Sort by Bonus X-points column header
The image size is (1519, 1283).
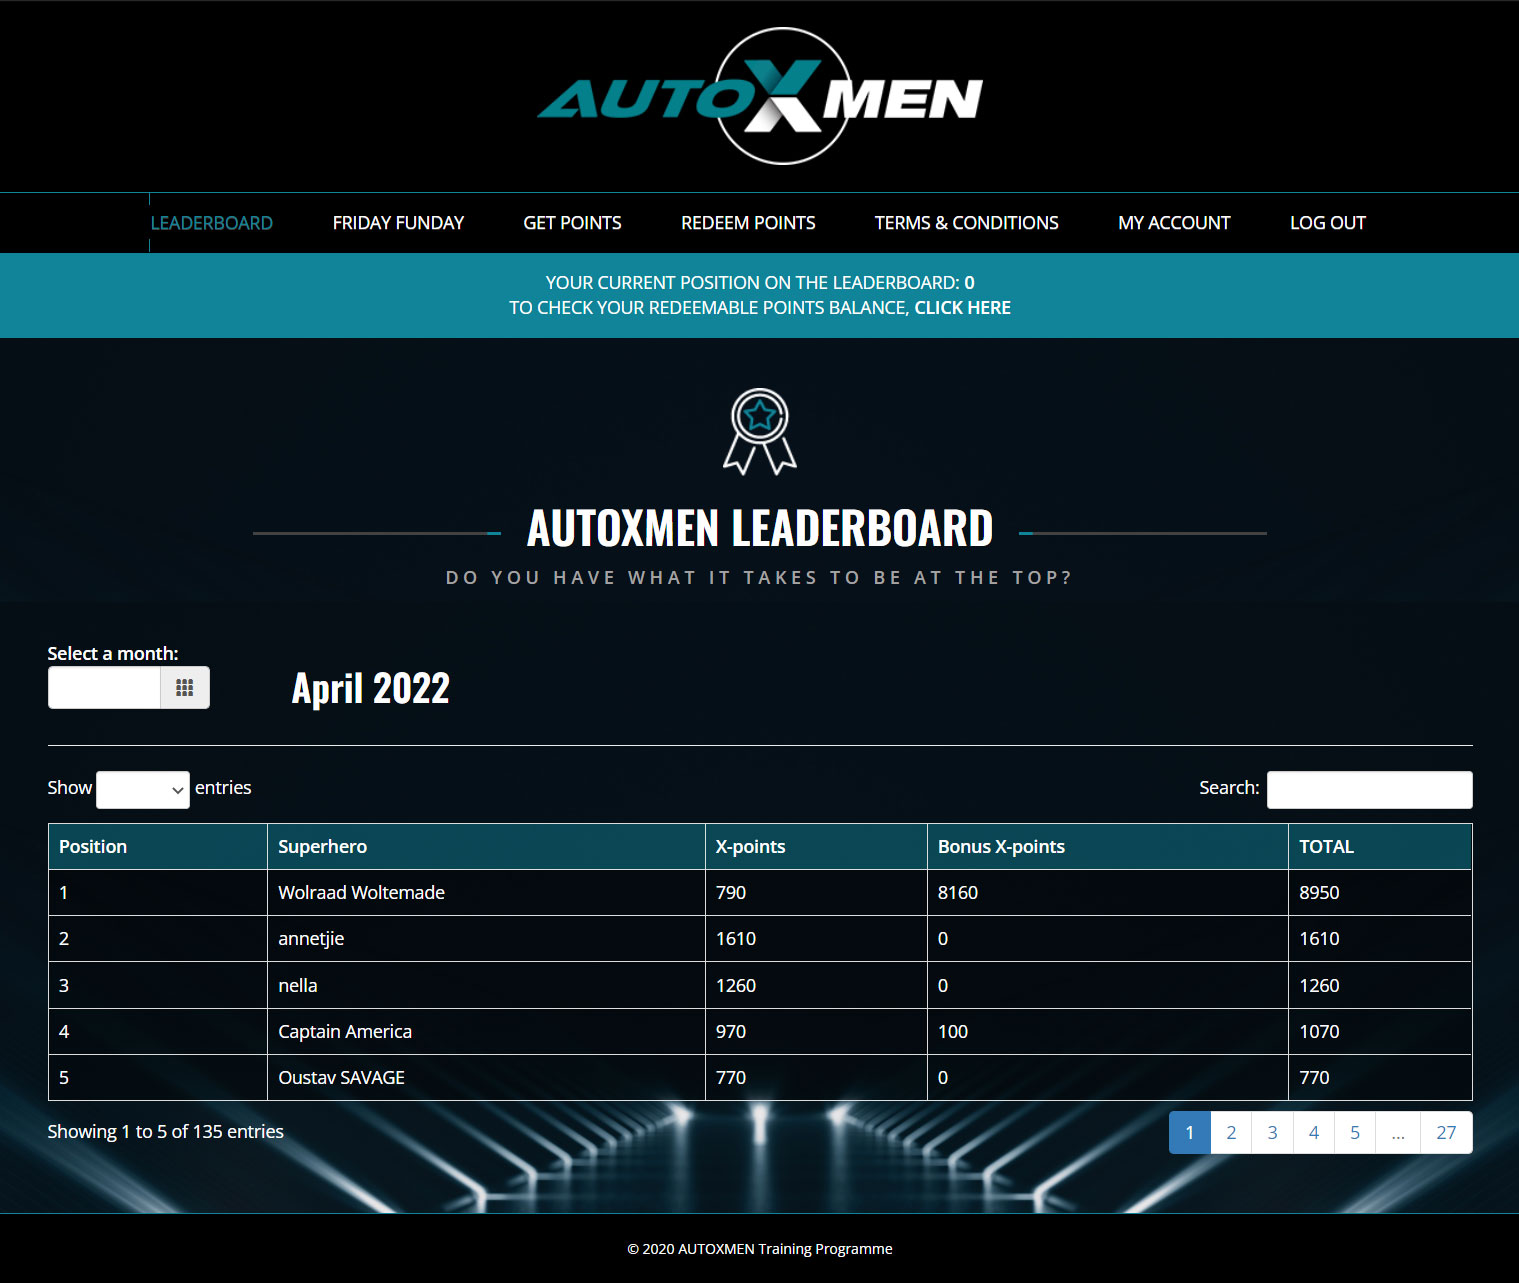1001,847
